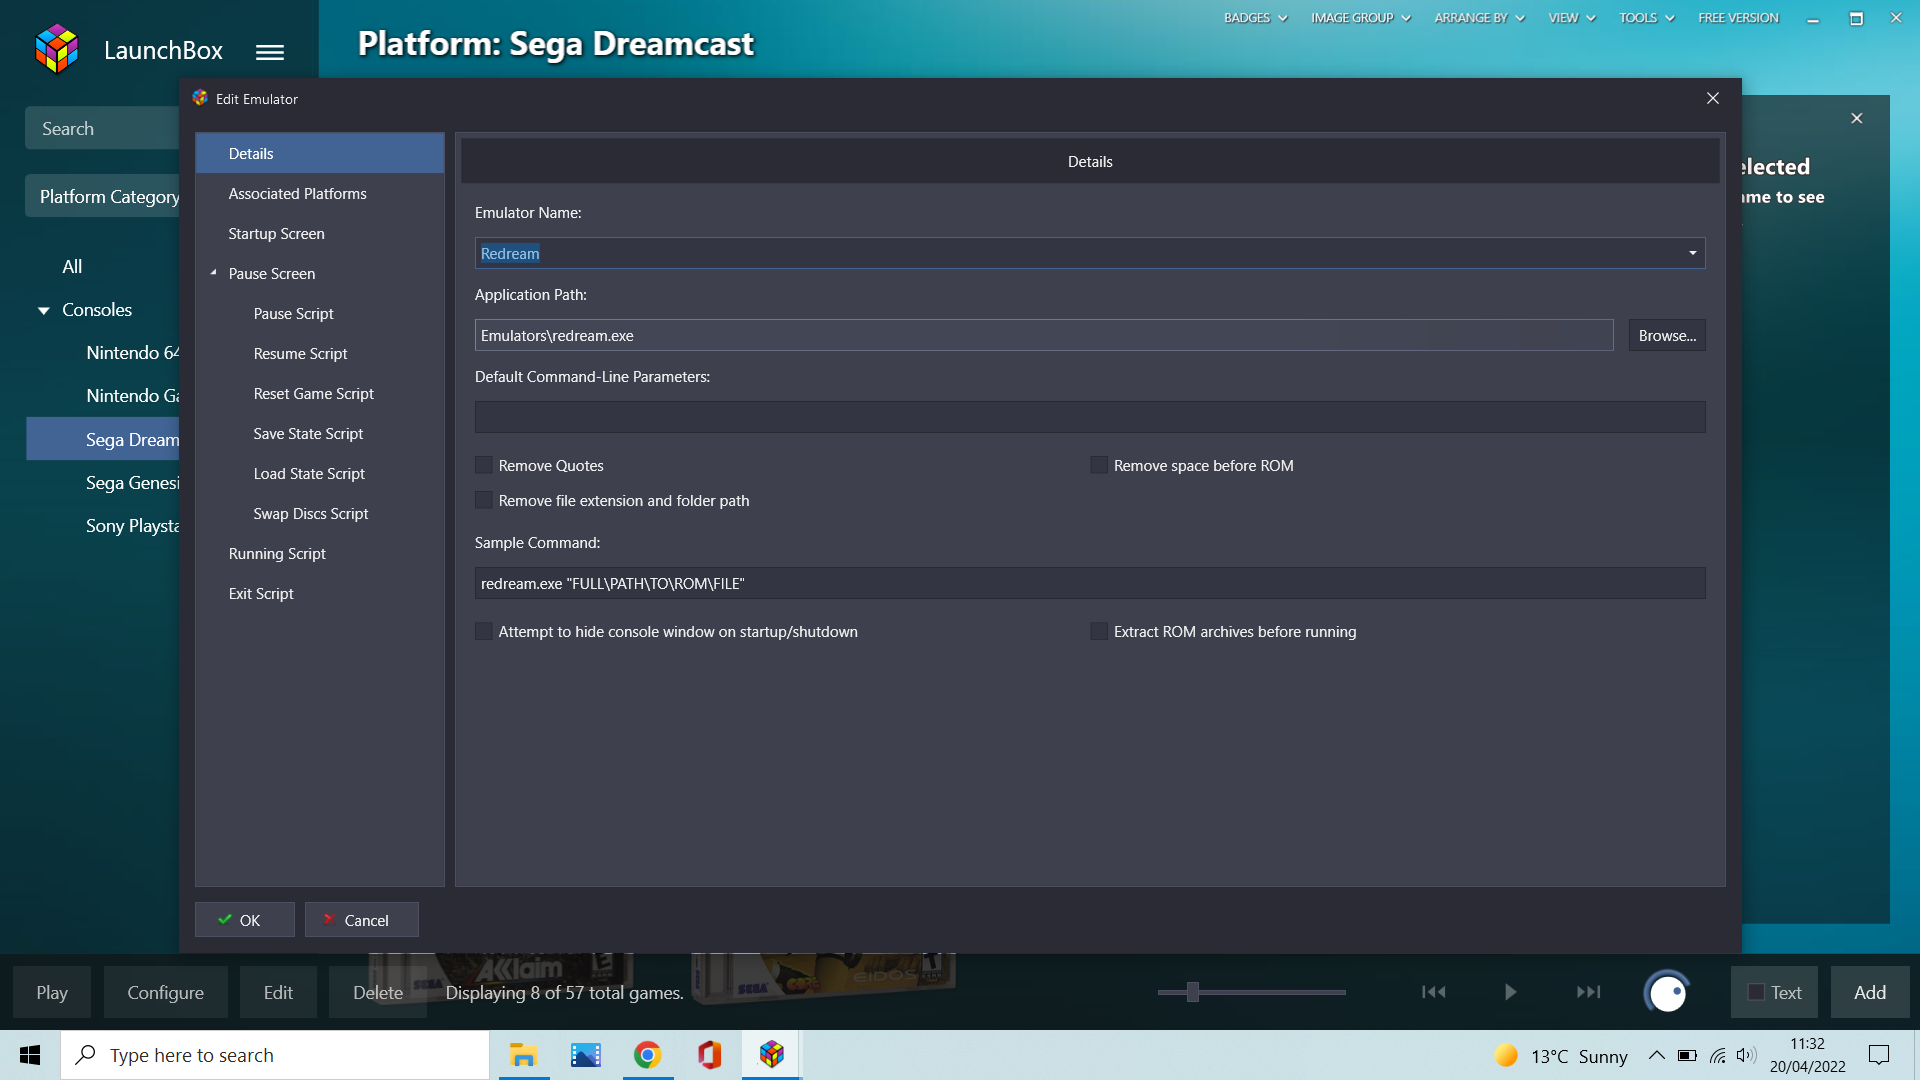
Task: Close the game details side panel
Action: coord(1857,118)
